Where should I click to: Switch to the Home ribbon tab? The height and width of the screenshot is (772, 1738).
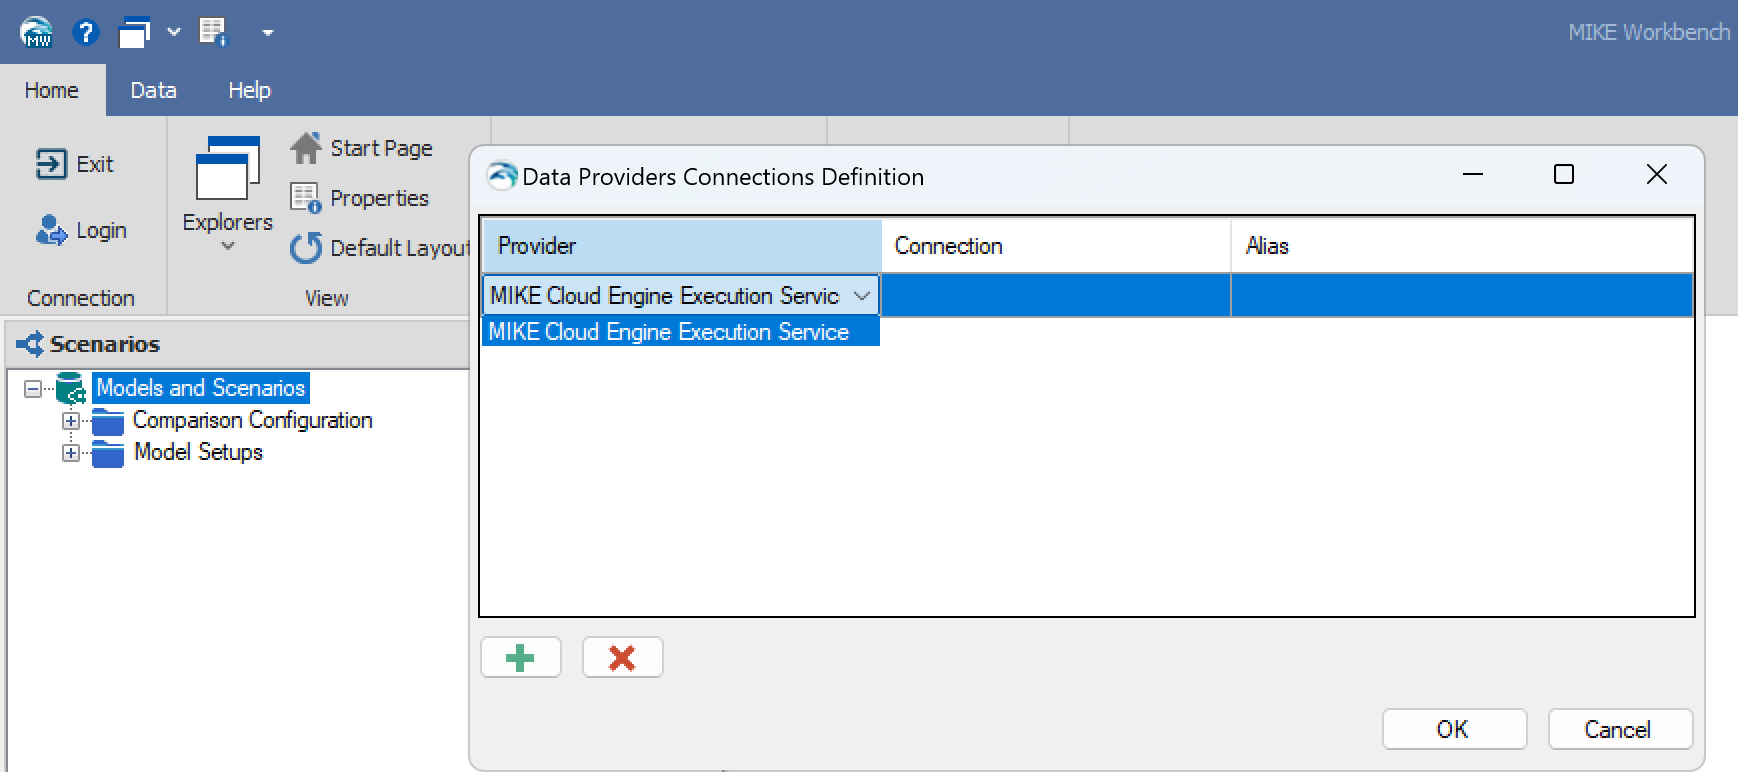click(x=52, y=90)
